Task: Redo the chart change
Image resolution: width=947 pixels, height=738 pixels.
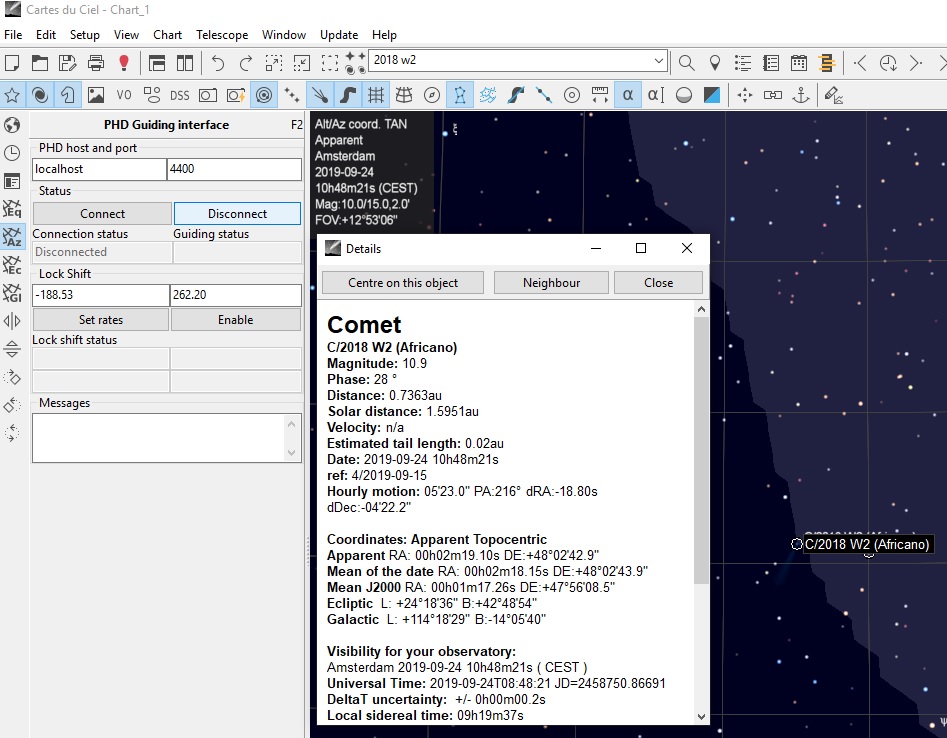Action: (x=246, y=63)
